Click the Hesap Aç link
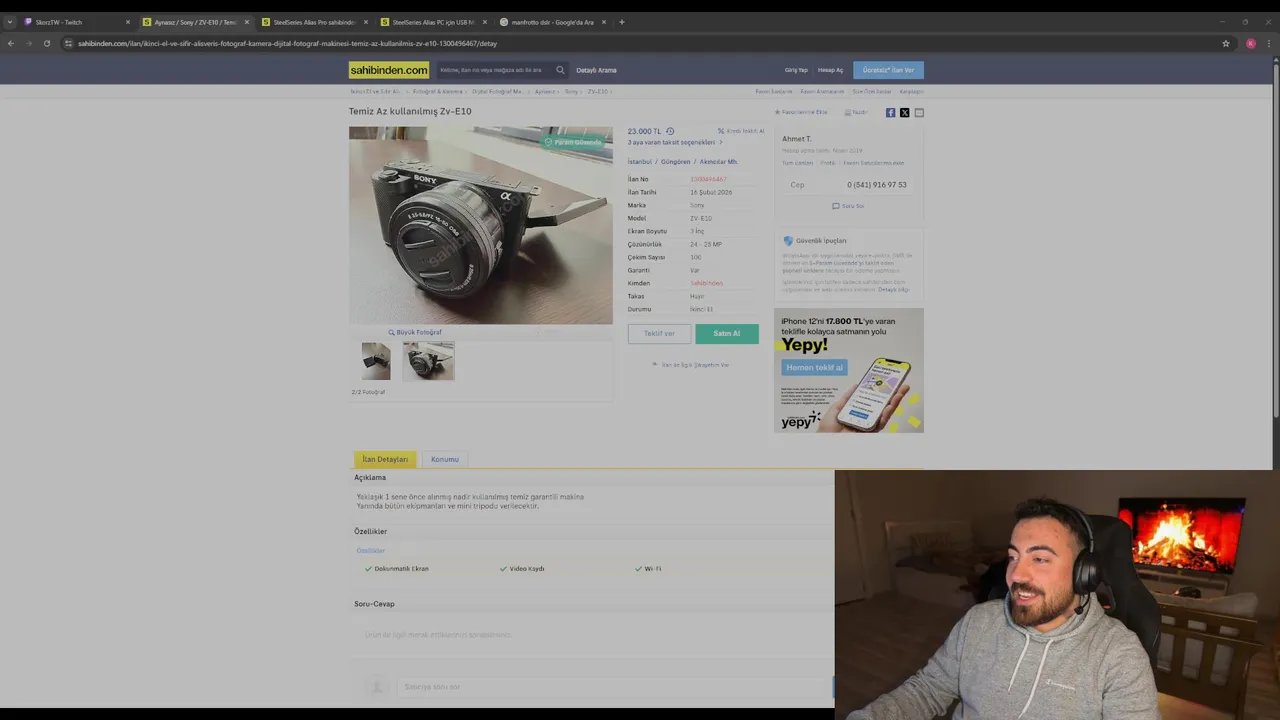This screenshot has width=1280, height=720. click(831, 70)
